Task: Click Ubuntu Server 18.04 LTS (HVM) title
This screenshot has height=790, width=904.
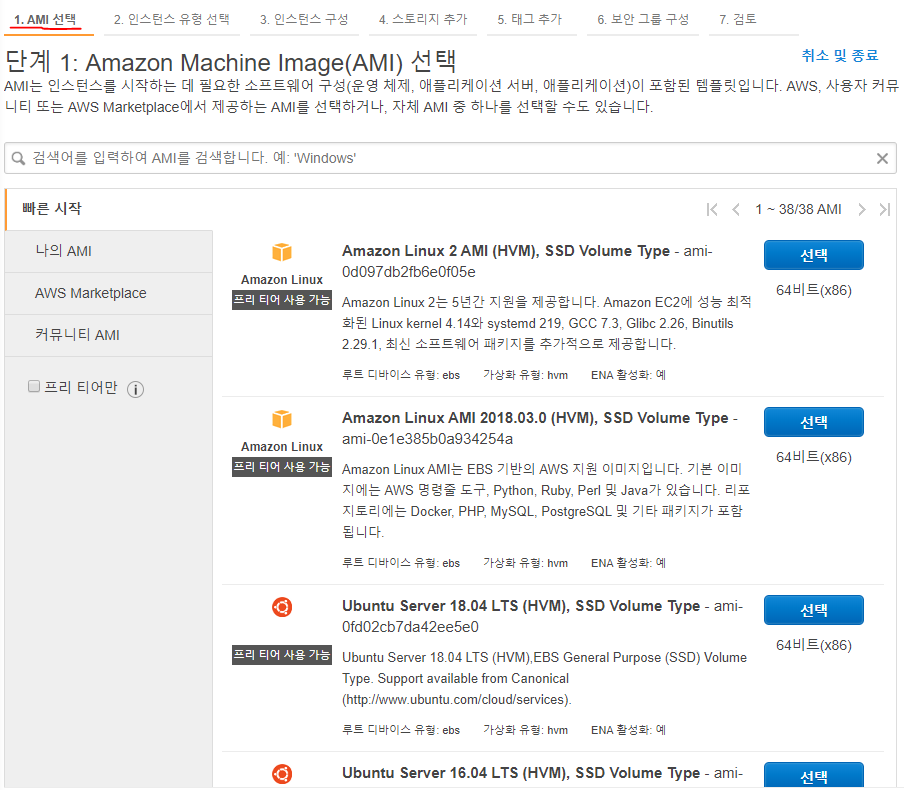Action: click(521, 606)
